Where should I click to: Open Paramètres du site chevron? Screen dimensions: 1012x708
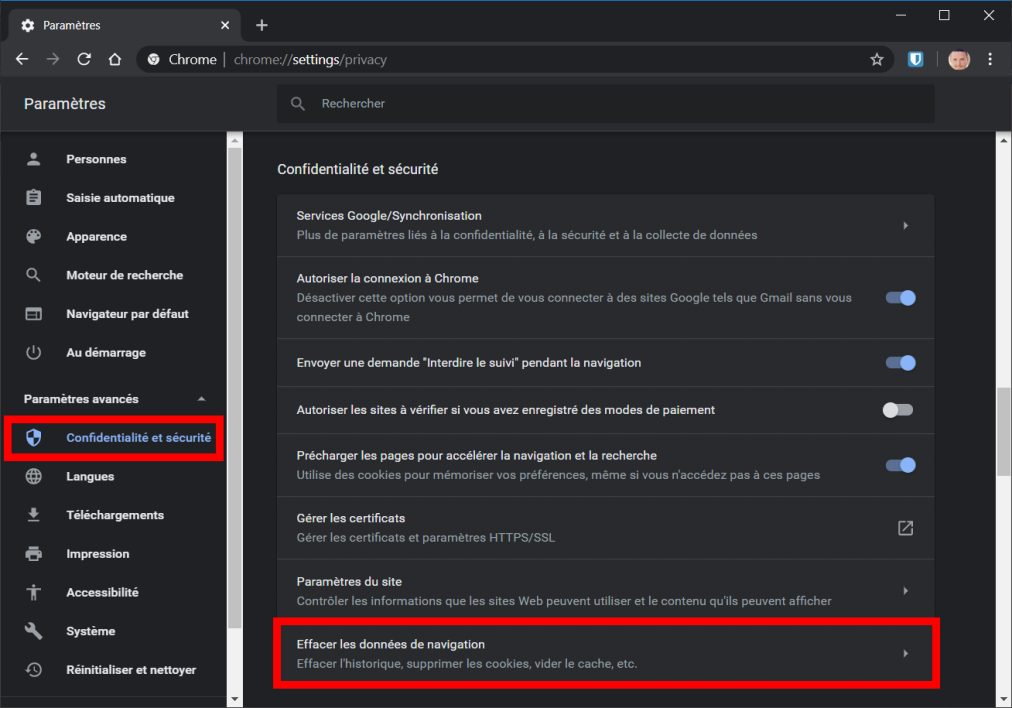[905, 591]
